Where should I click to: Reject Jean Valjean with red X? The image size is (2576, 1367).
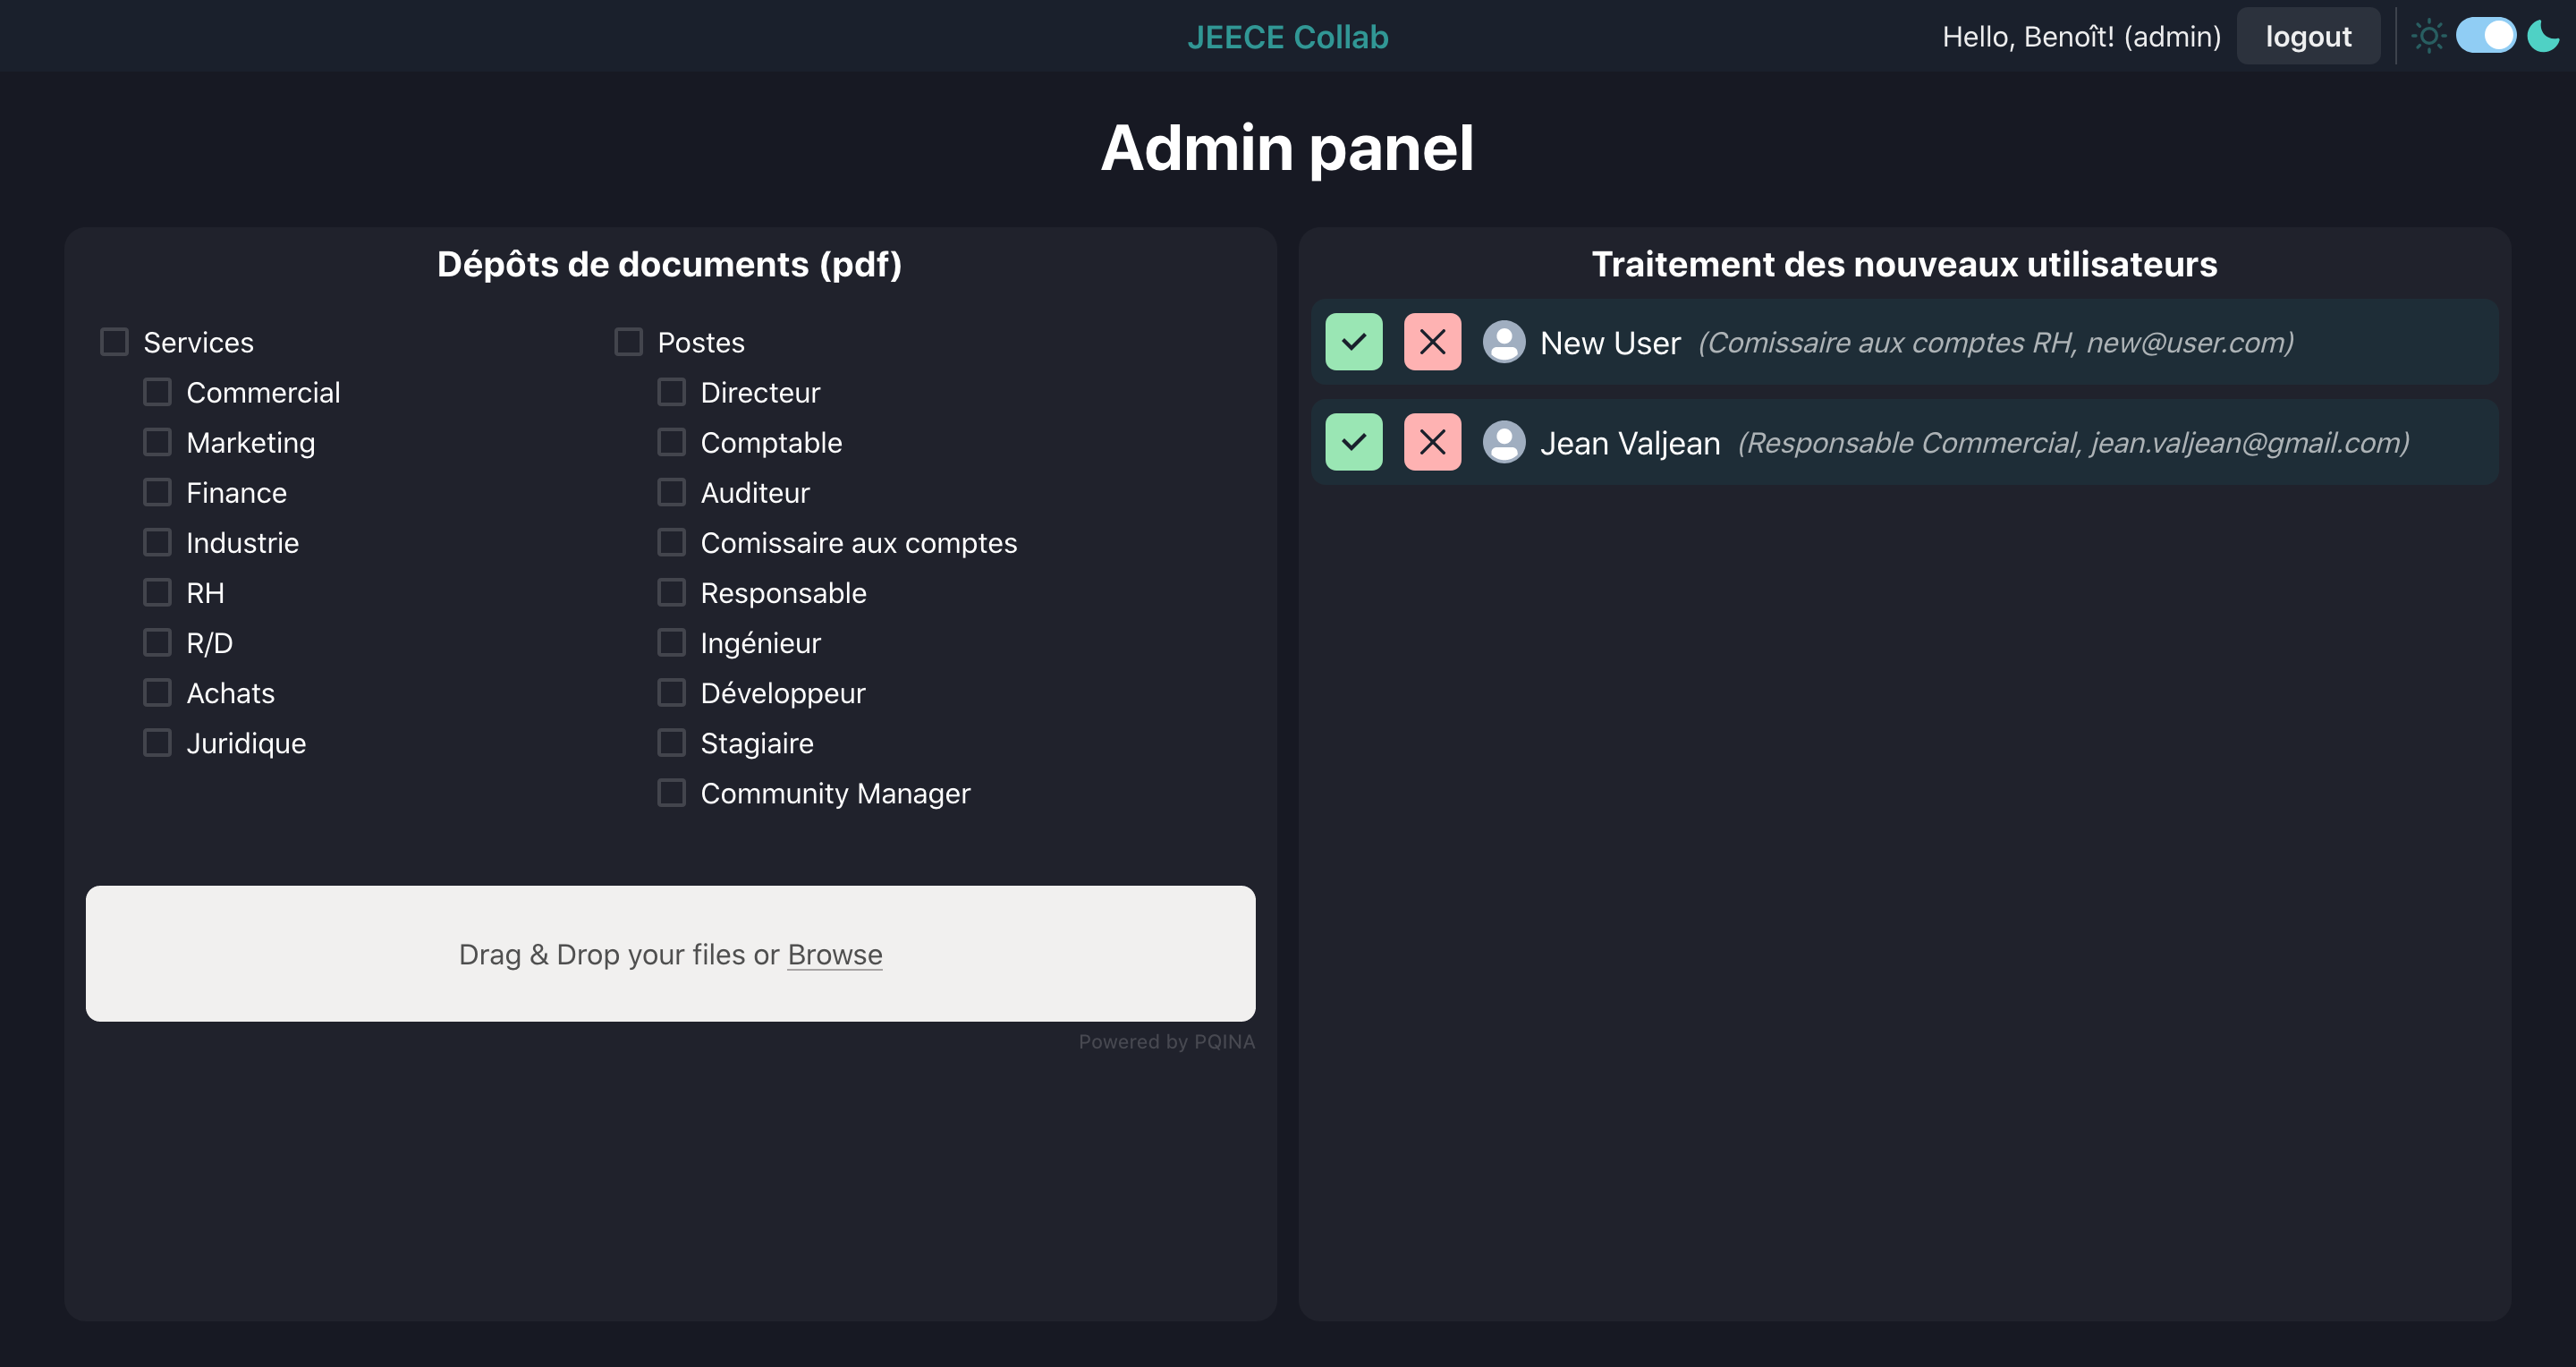point(1431,442)
